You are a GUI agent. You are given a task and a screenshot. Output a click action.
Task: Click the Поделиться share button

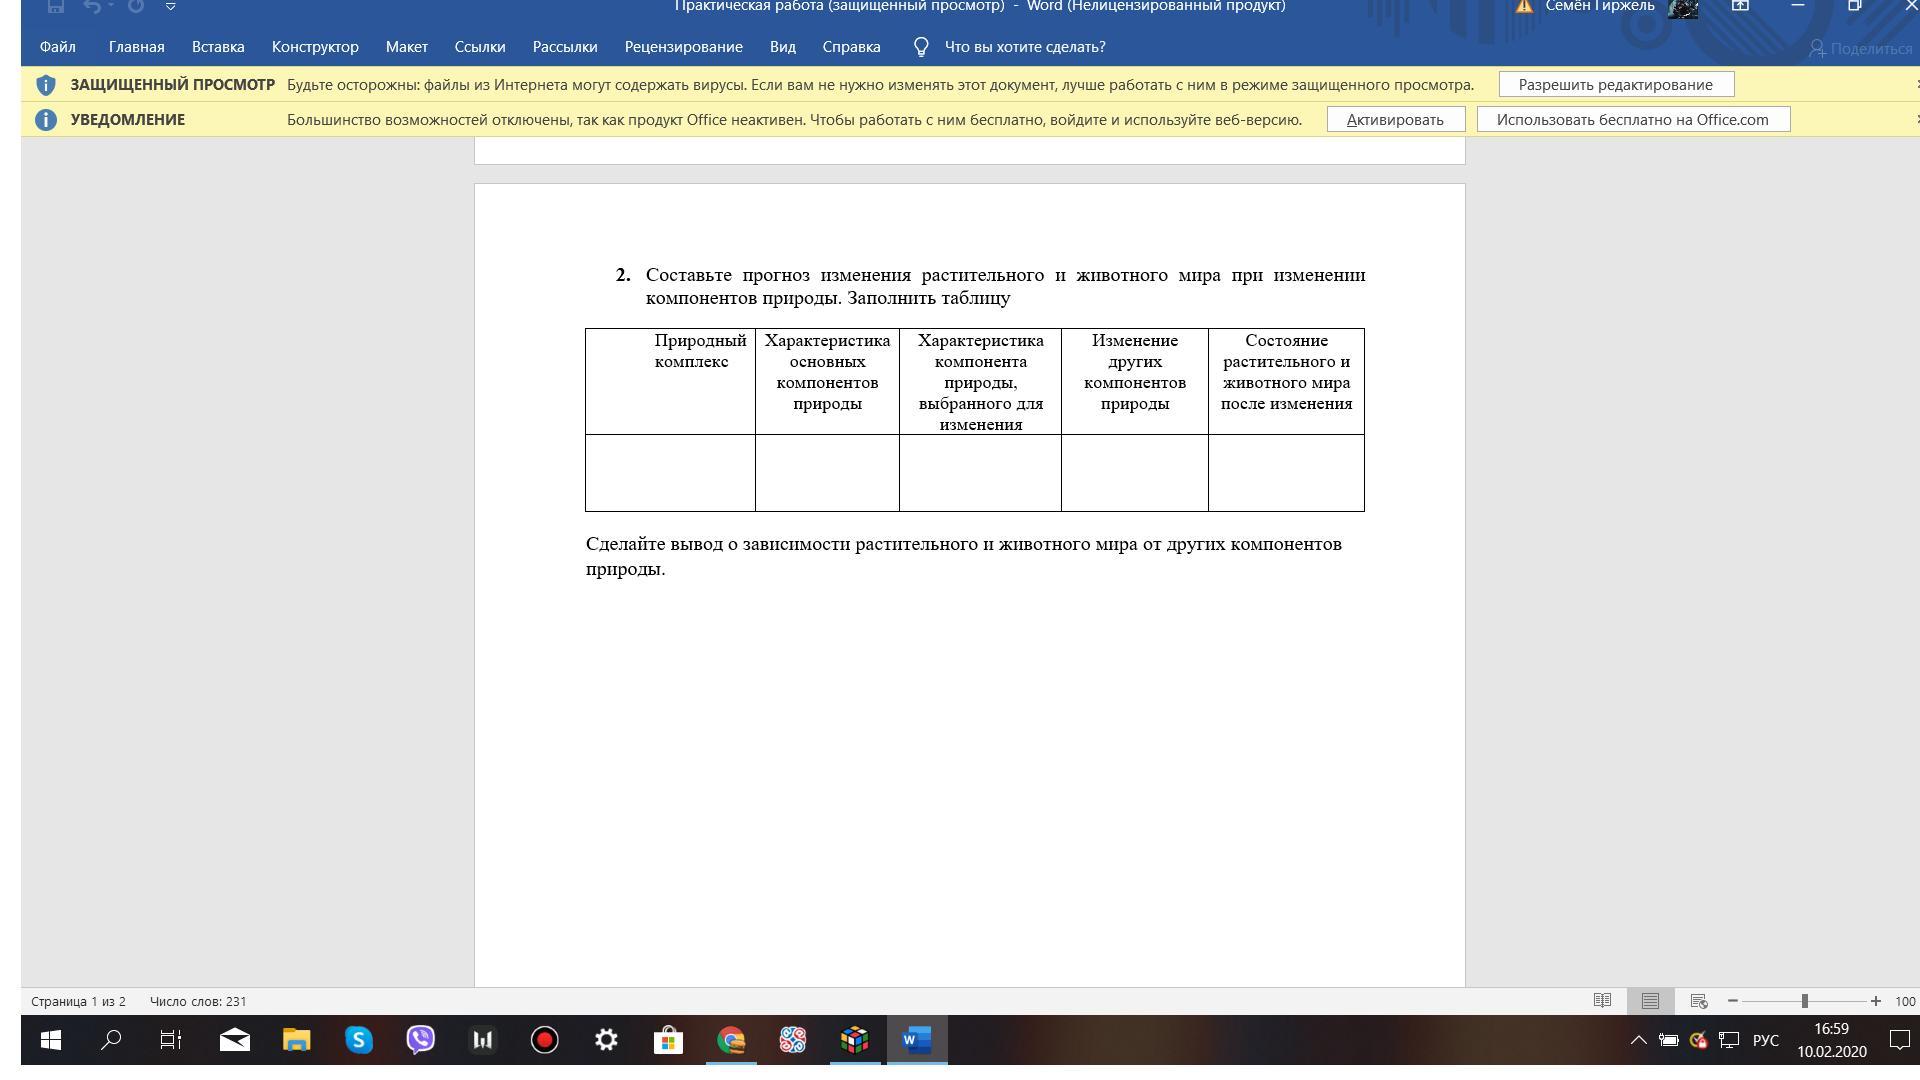1861,48
